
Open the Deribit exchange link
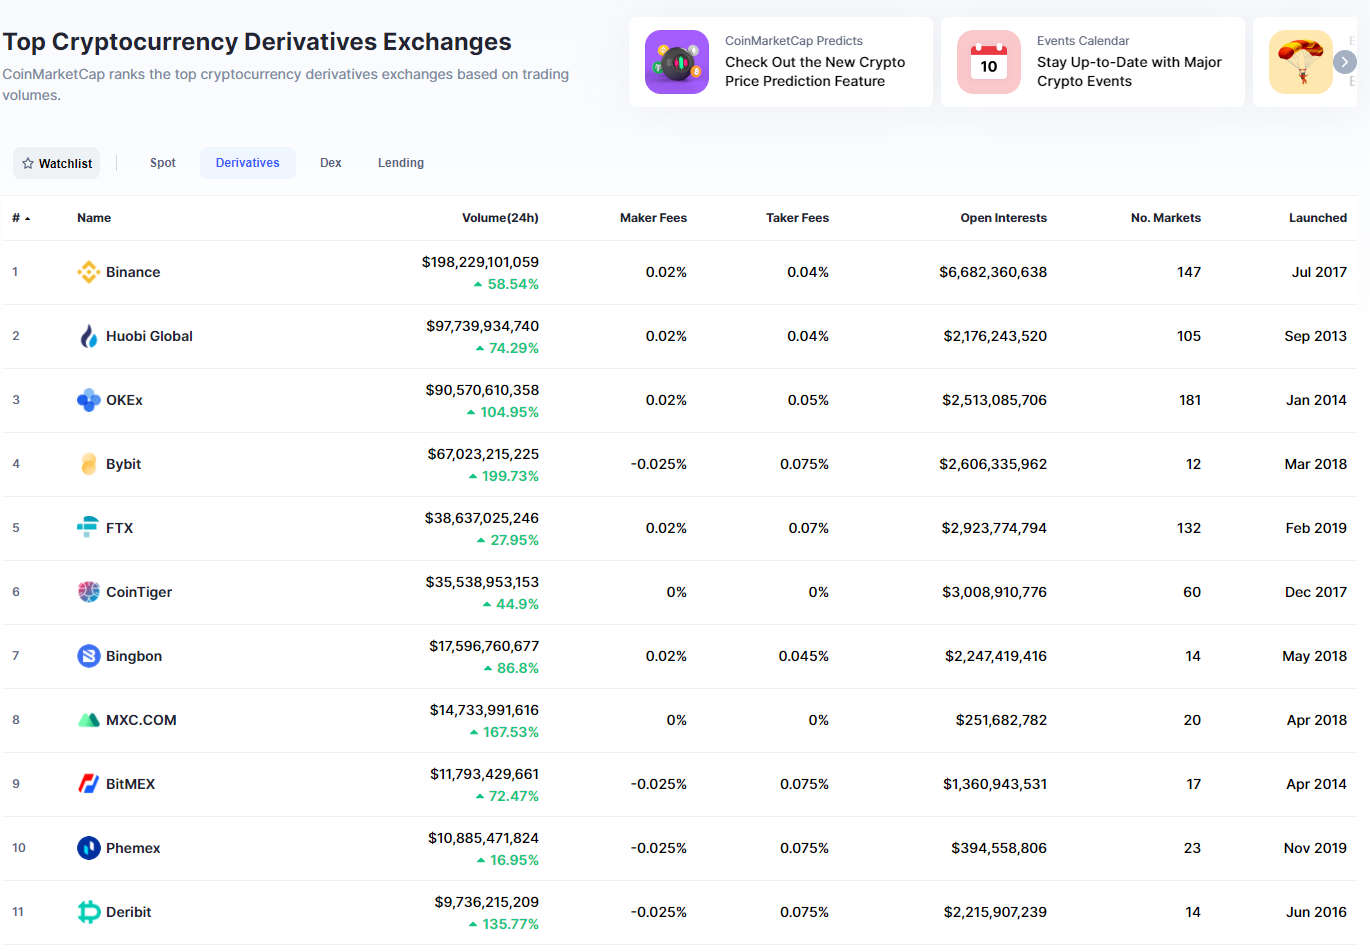coord(128,912)
